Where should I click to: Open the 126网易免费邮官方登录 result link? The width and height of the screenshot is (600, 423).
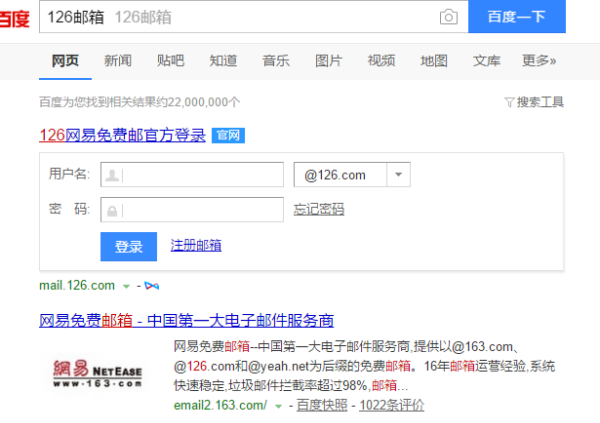(122, 135)
